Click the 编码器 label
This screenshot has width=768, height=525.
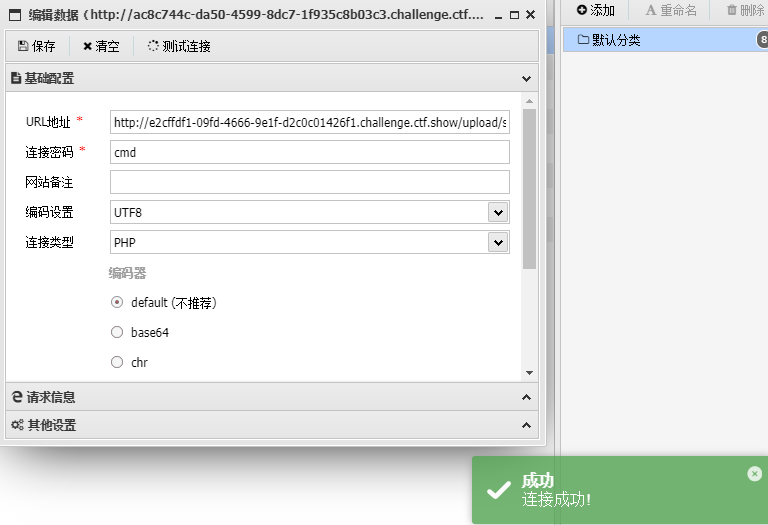[x=127, y=273]
